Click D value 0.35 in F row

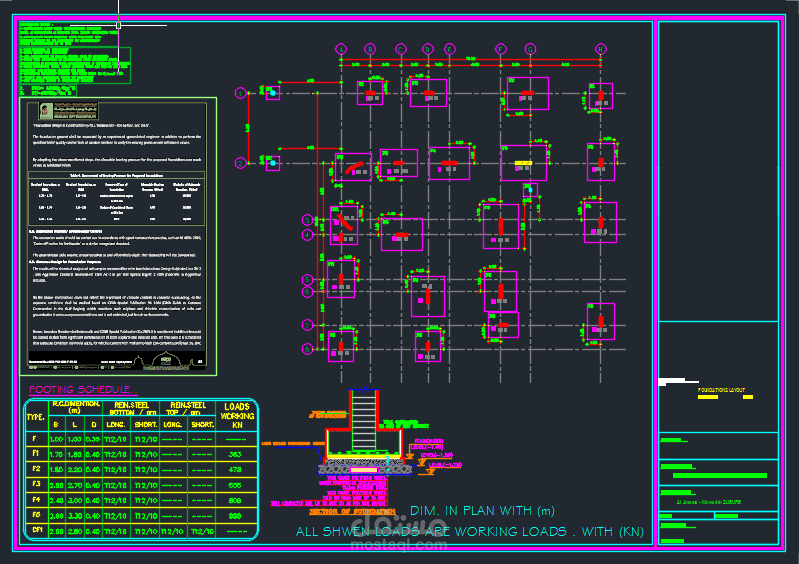point(93,439)
